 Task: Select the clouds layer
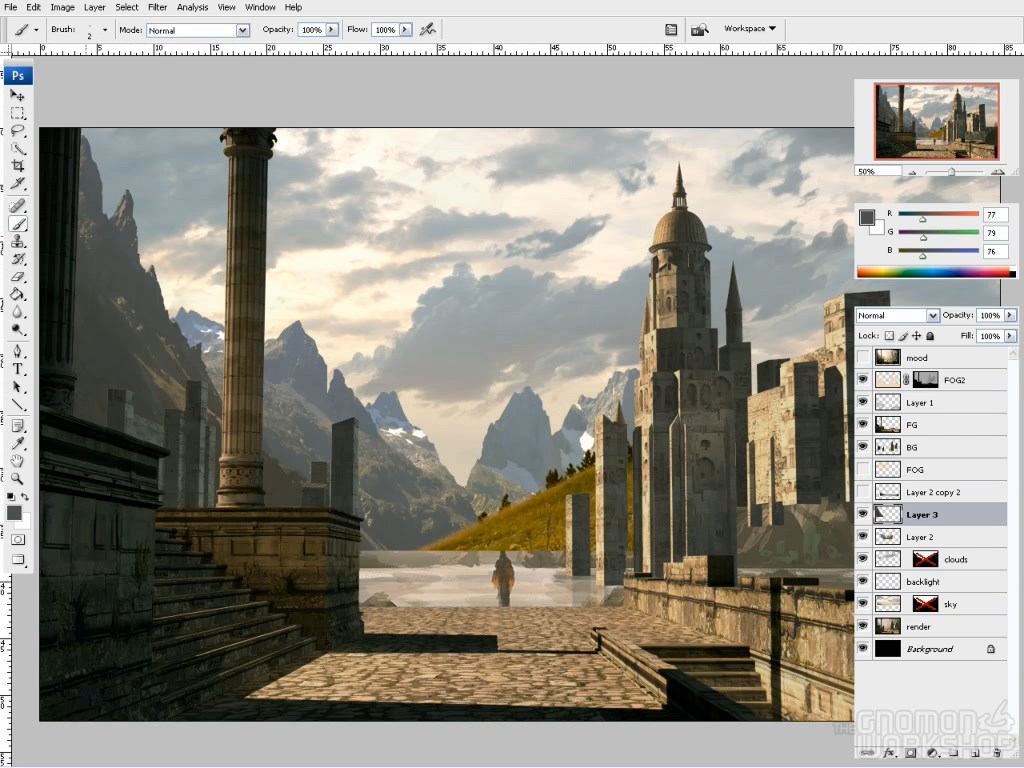955,559
